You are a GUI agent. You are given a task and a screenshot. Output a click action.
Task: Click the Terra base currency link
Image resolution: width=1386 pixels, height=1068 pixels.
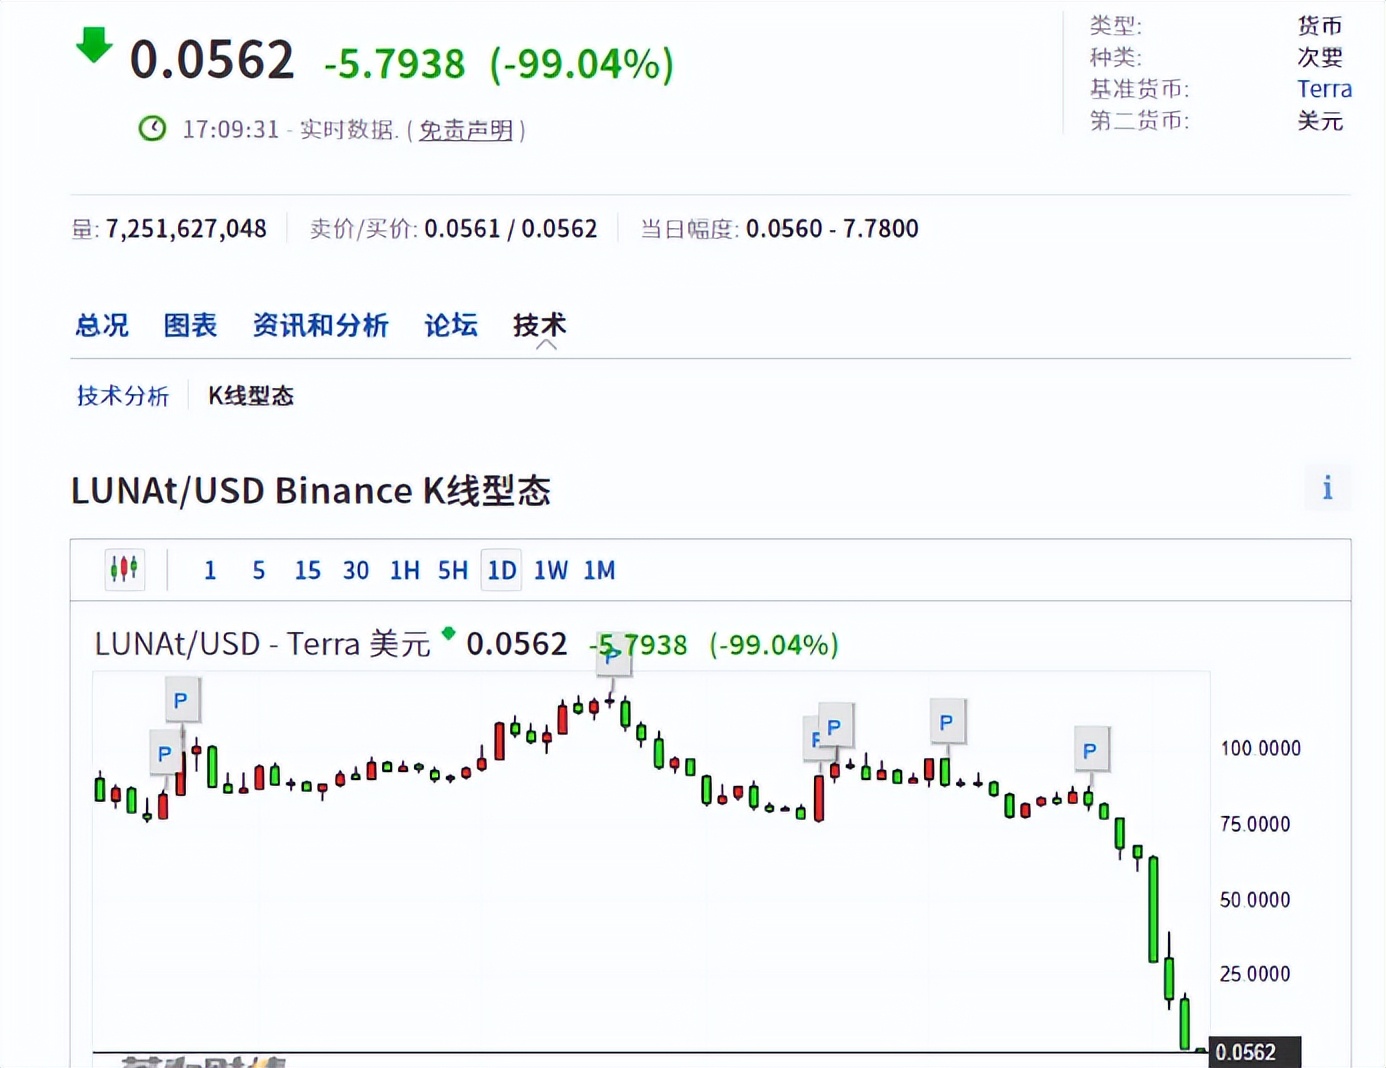click(x=1324, y=89)
